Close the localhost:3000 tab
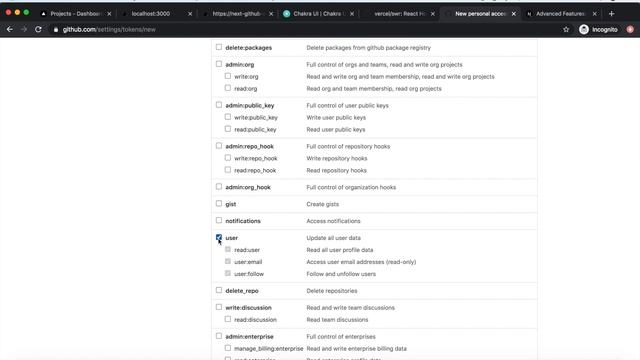This screenshot has width=640, height=360. 190,14
